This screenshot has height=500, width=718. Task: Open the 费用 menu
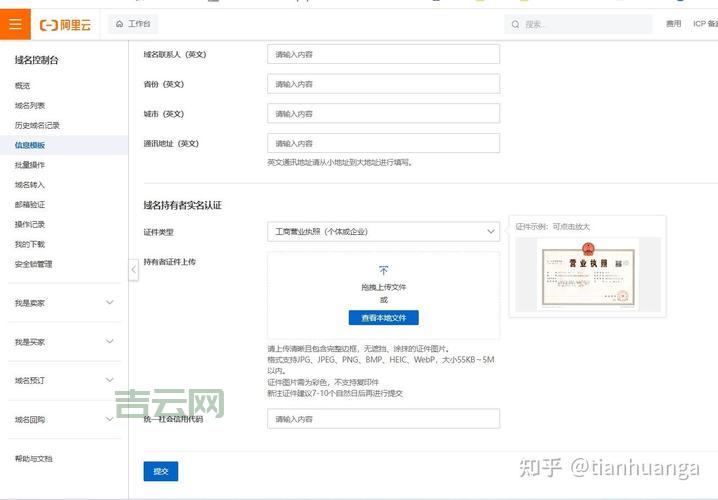[x=674, y=24]
